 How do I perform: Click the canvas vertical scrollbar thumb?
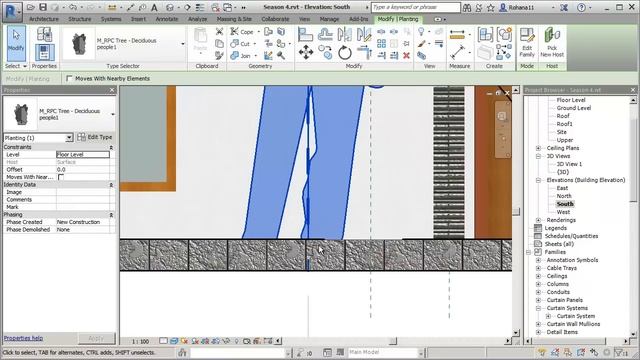tap(516, 211)
